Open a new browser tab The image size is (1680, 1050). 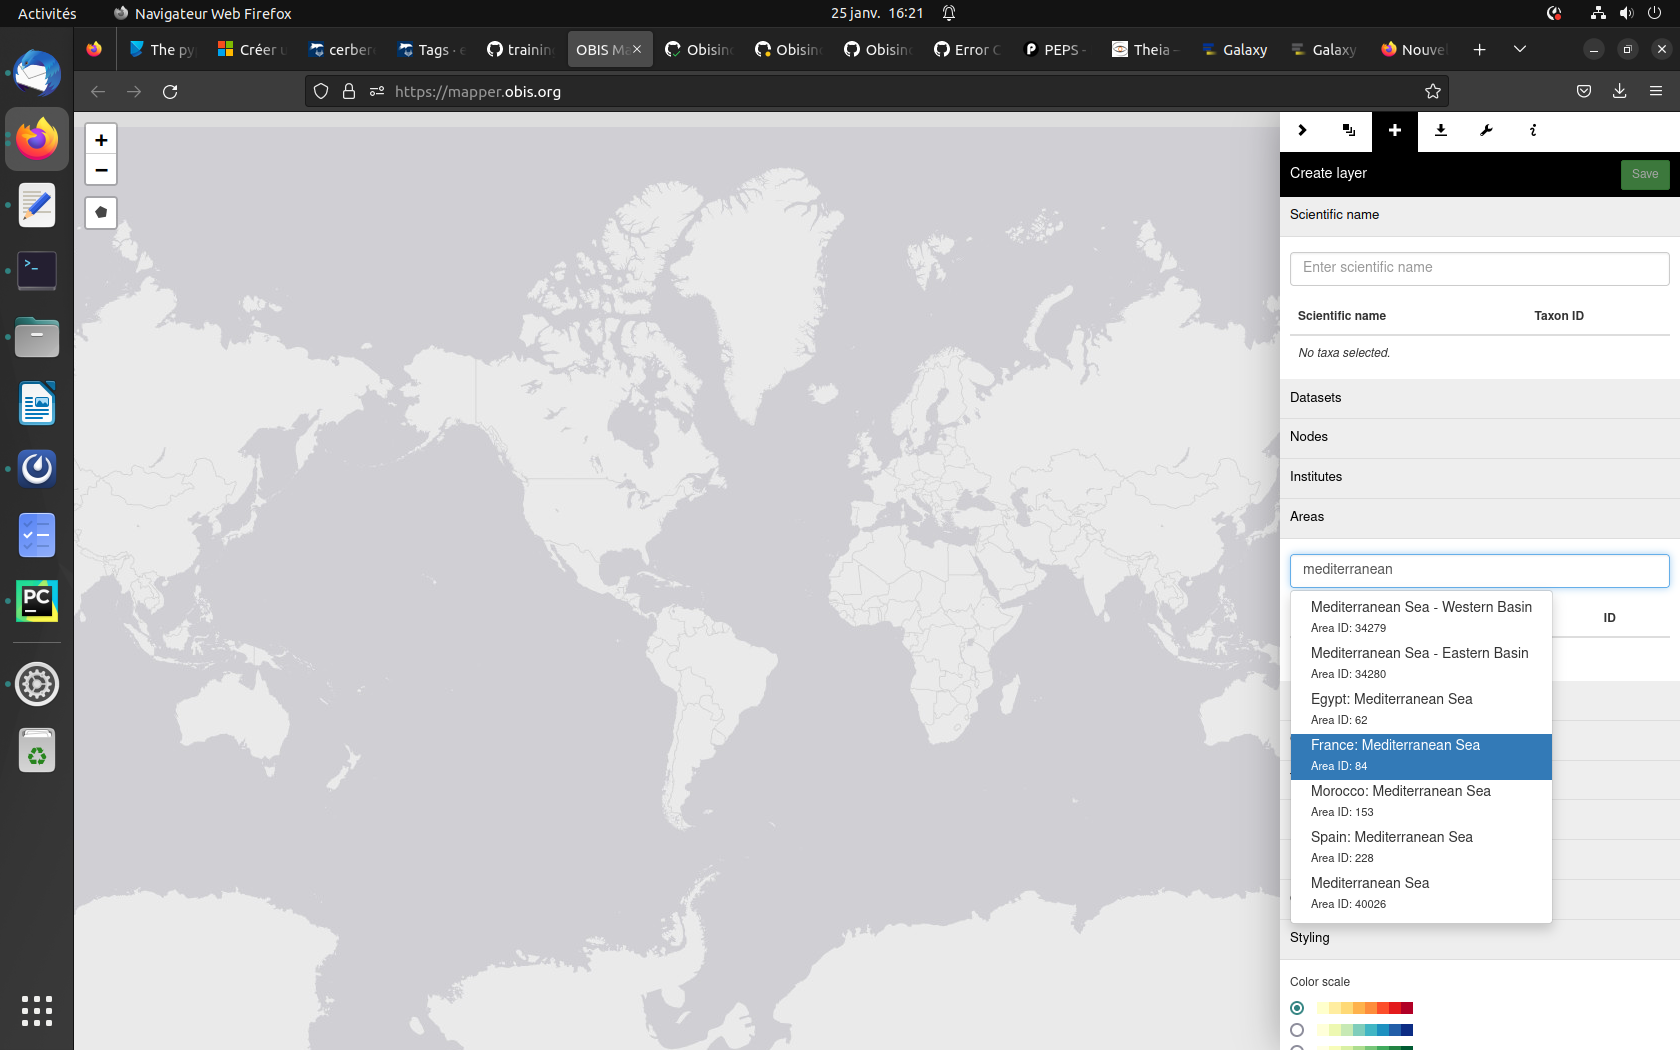[x=1480, y=50]
